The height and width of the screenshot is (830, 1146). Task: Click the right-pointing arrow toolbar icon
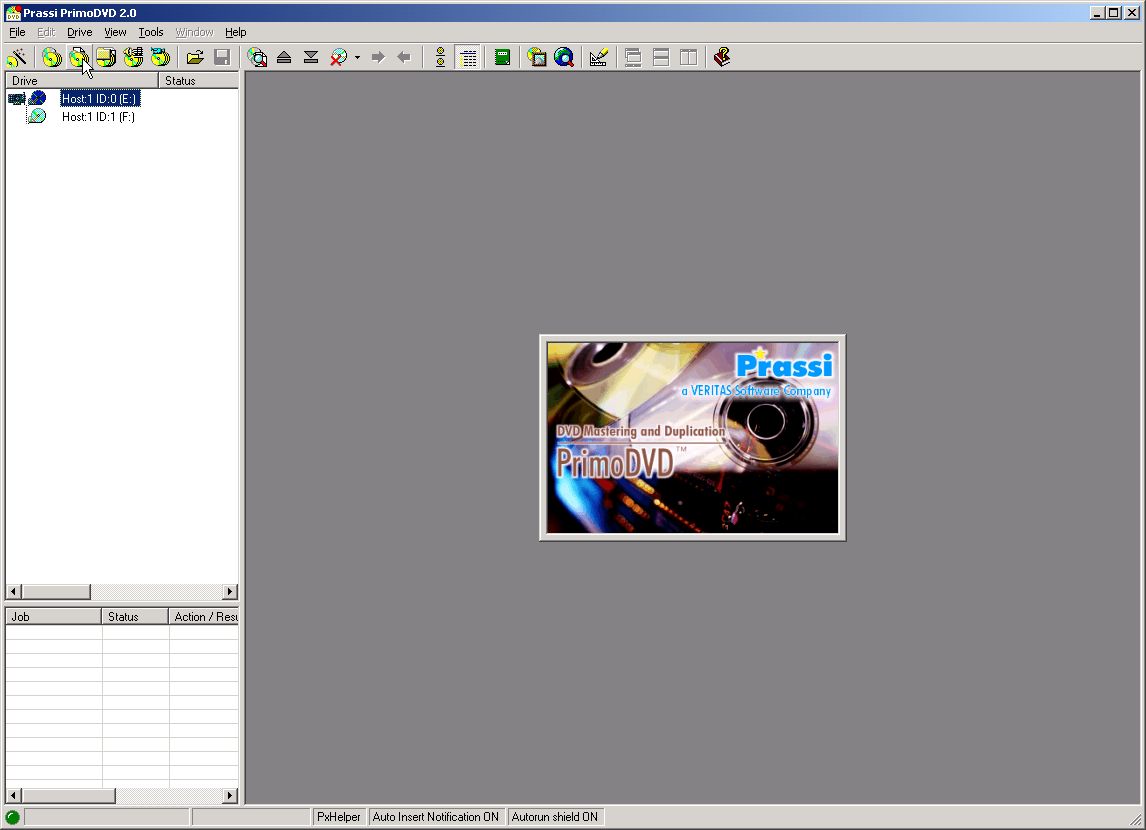(378, 57)
